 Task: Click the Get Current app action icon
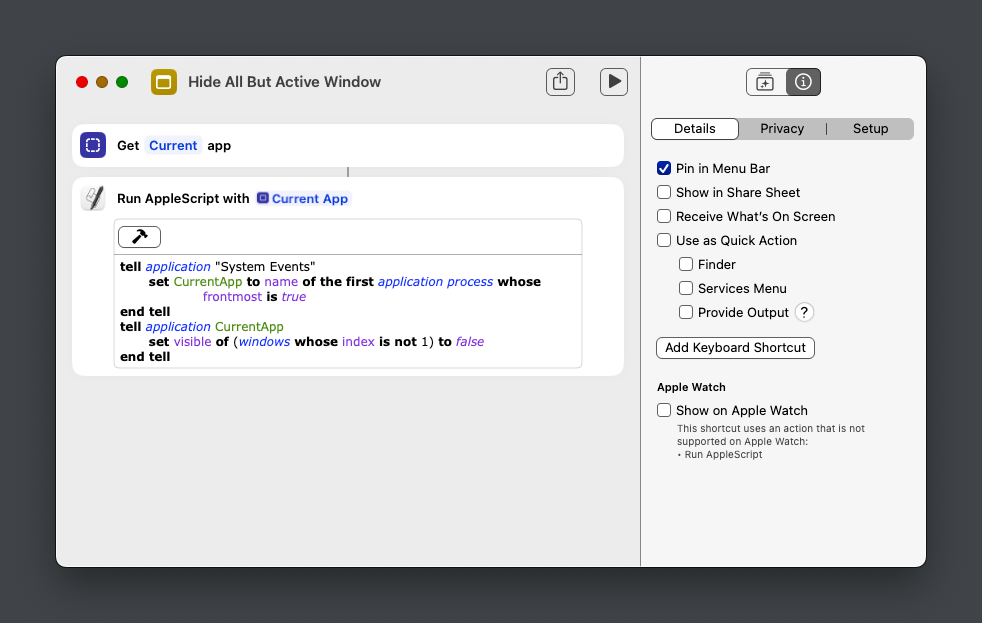point(93,145)
